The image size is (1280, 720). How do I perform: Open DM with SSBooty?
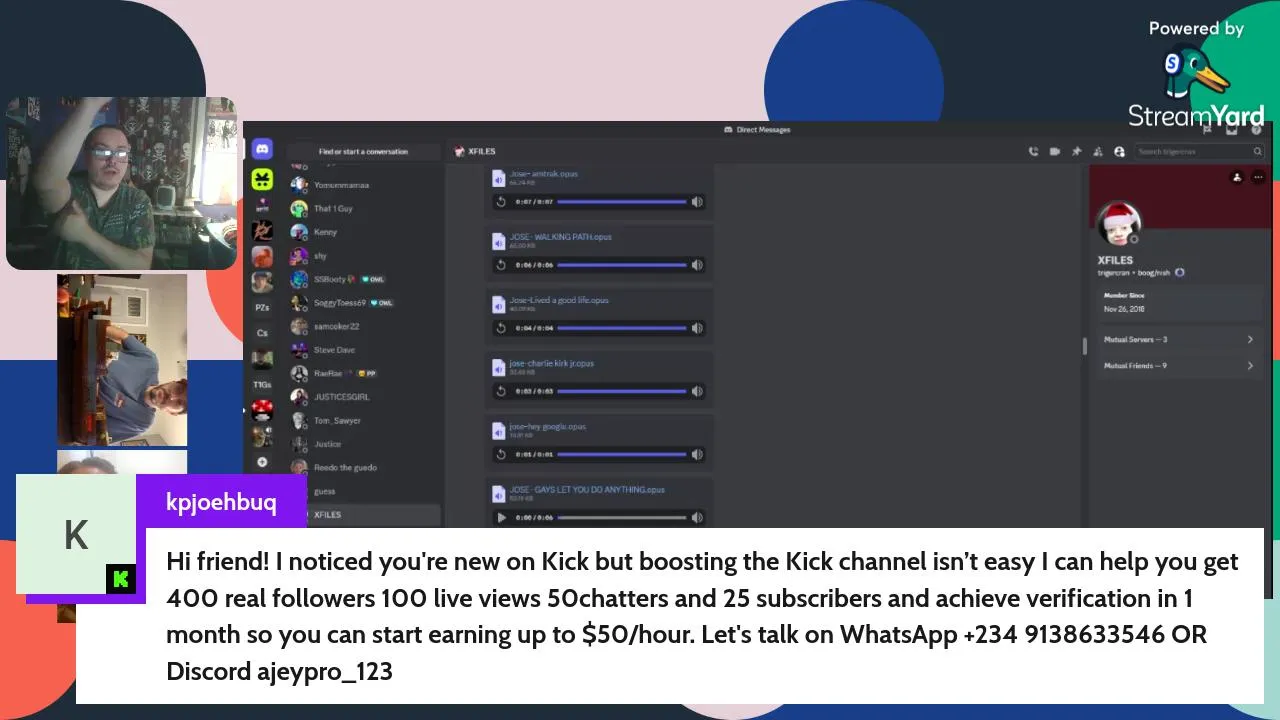(x=364, y=279)
